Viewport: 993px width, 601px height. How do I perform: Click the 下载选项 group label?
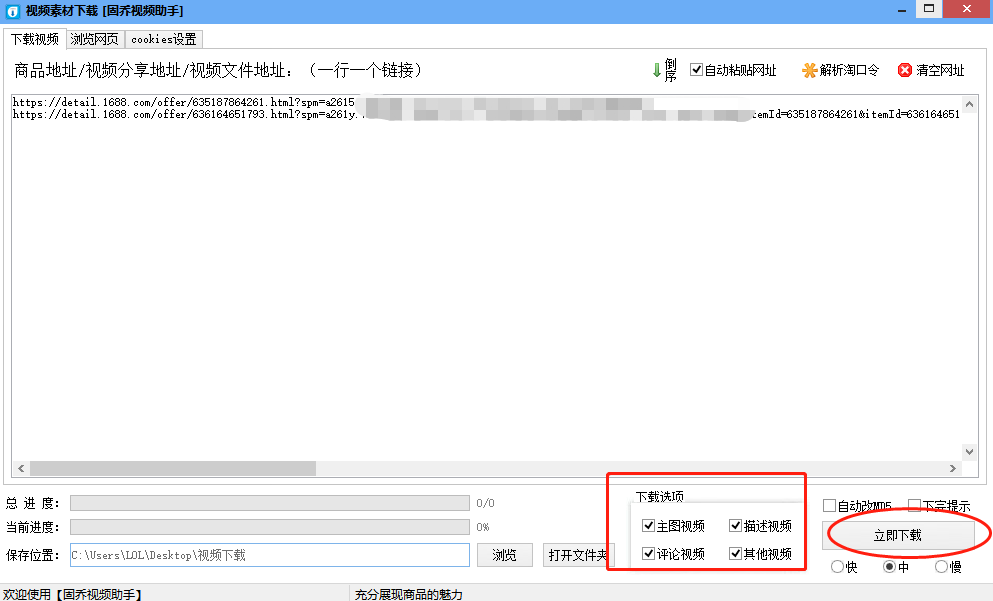pos(660,497)
